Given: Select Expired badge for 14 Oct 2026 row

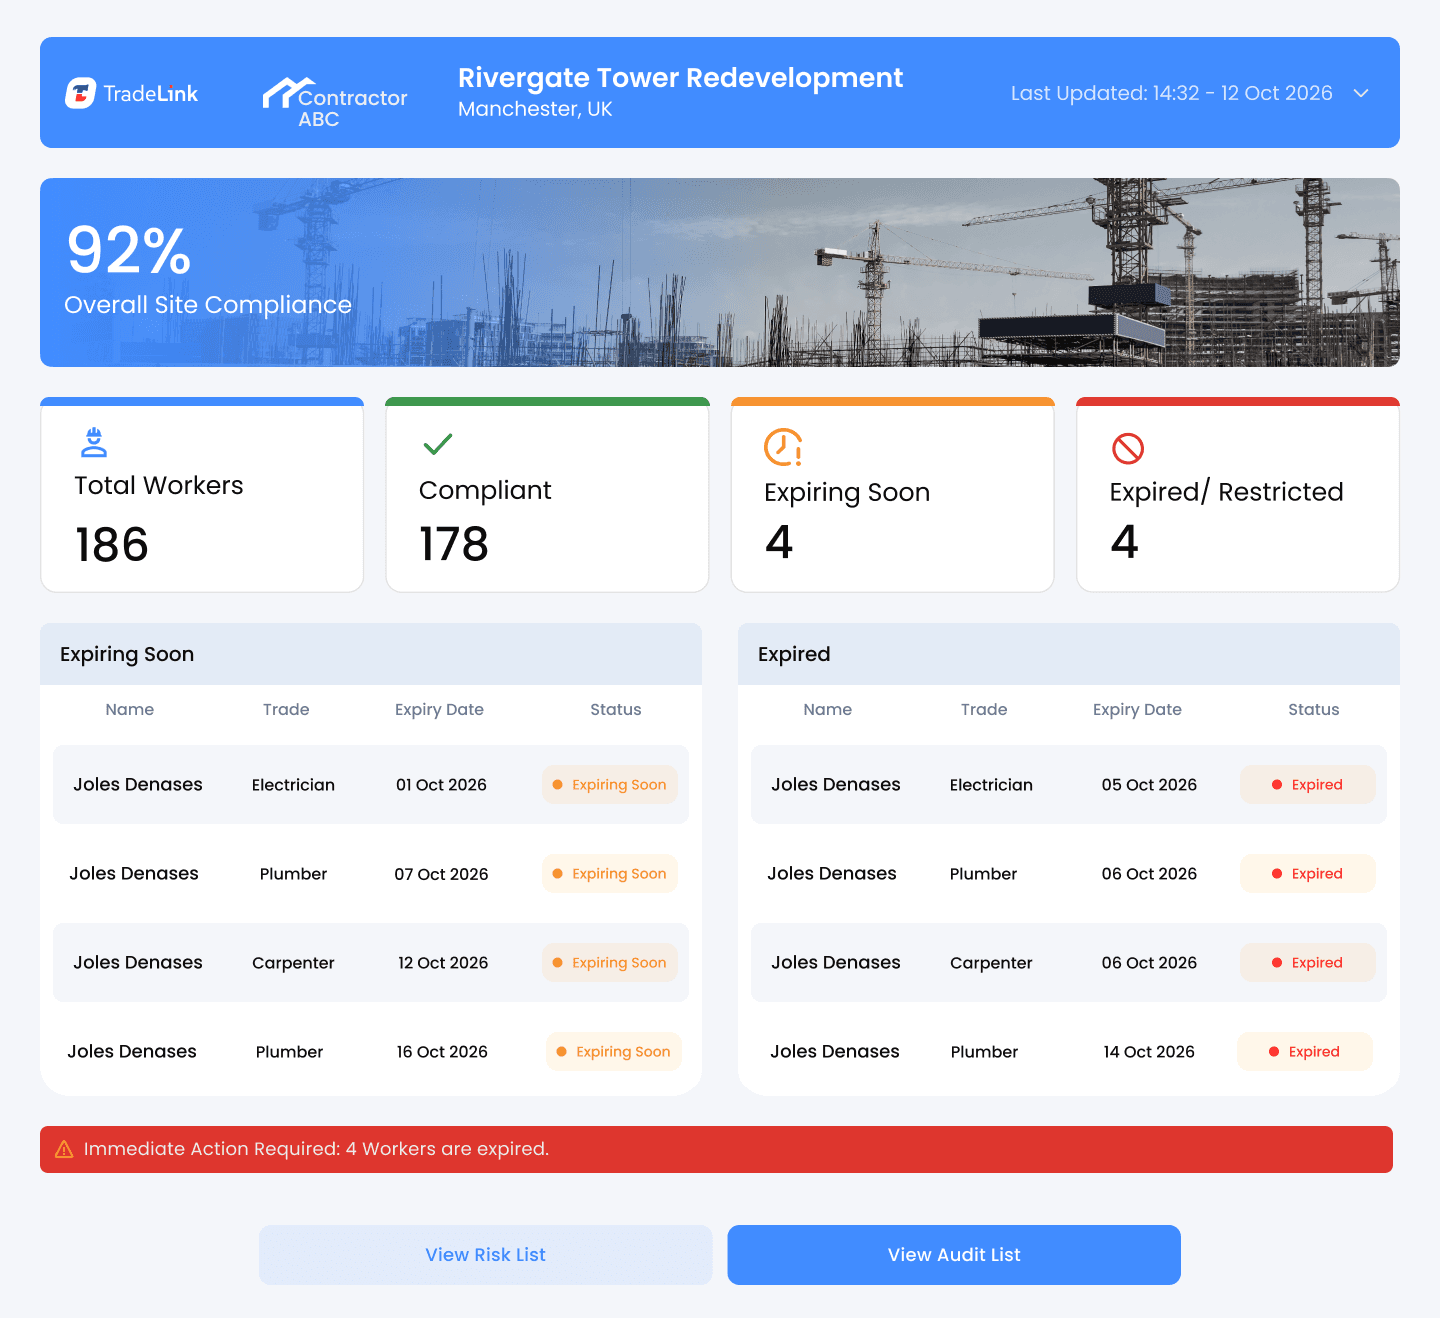Looking at the screenshot, I should pyautogui.click(x=1305, y=1052).
